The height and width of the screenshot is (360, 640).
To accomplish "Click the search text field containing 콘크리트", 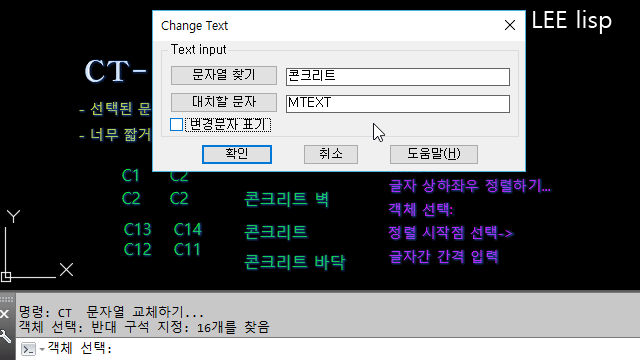I will tap(398, 77).
